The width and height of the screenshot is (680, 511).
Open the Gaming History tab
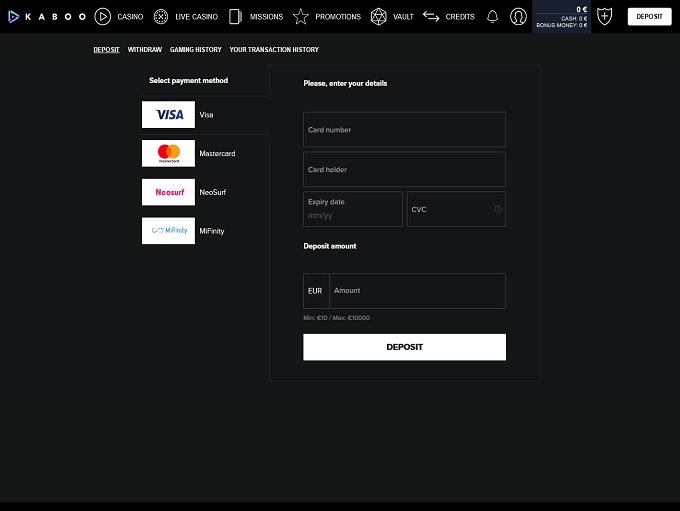pyautogui.click(x=196, y=49)
